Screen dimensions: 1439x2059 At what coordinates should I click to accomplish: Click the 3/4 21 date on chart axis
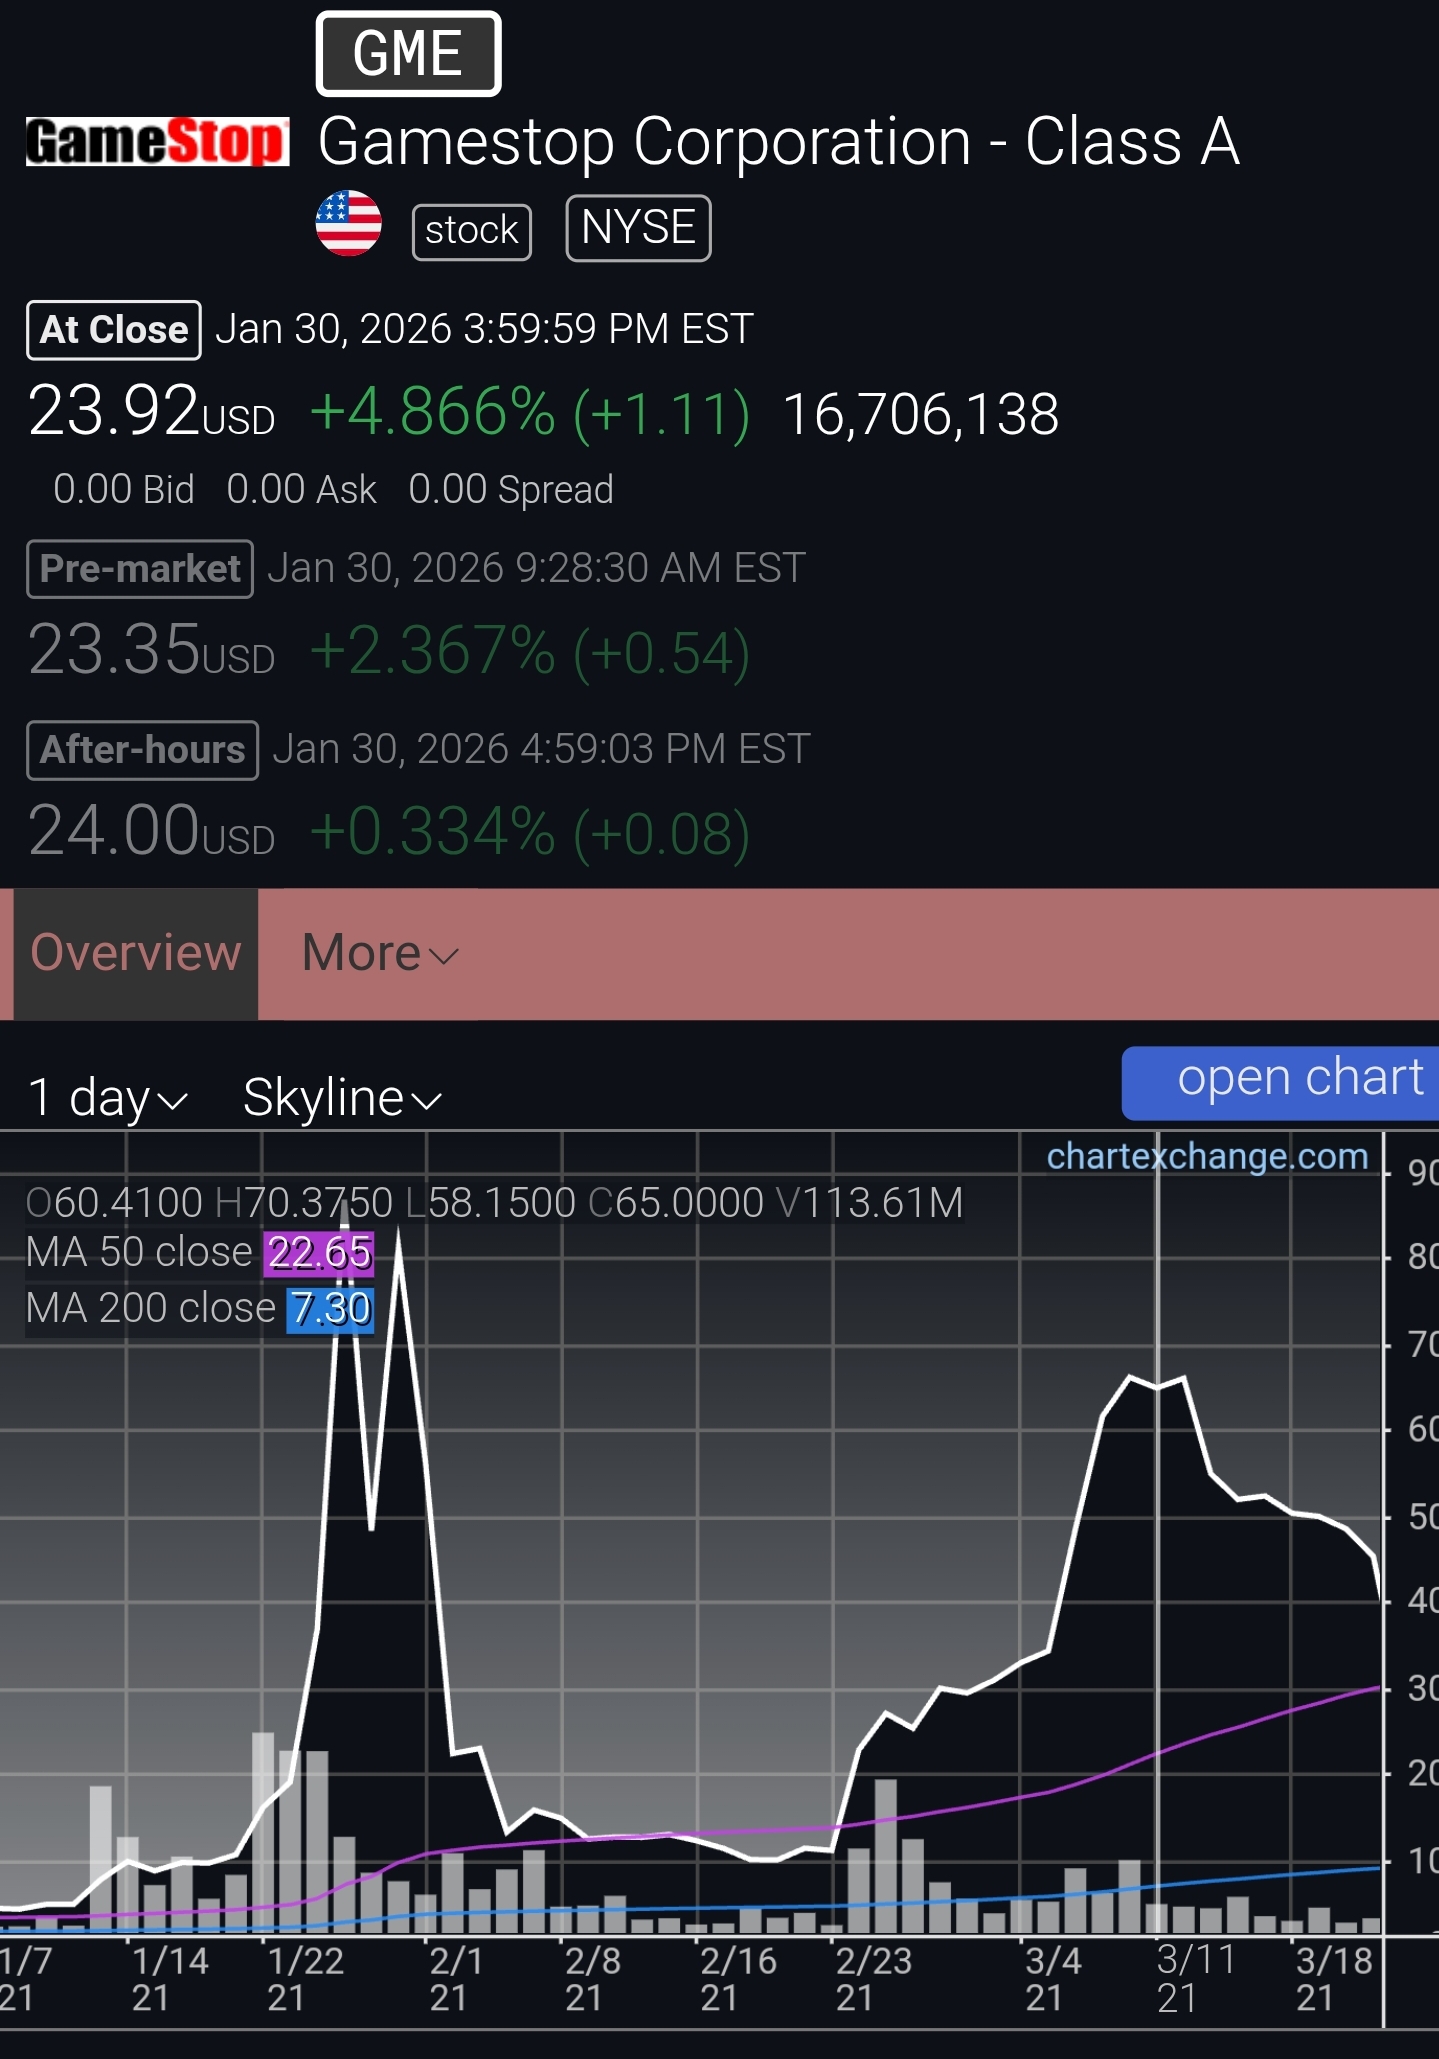(1054, 1979)
